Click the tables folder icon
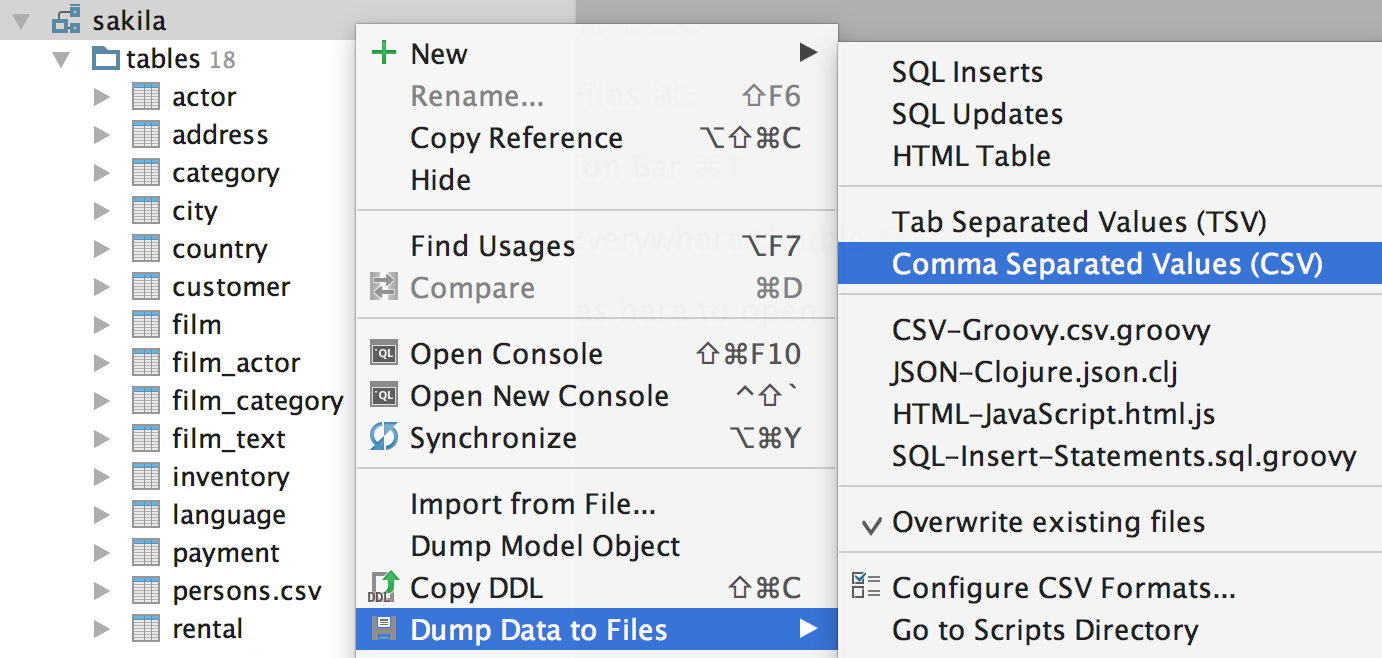The width and height of the screenshot is (1382, 658). coord(105,59)
